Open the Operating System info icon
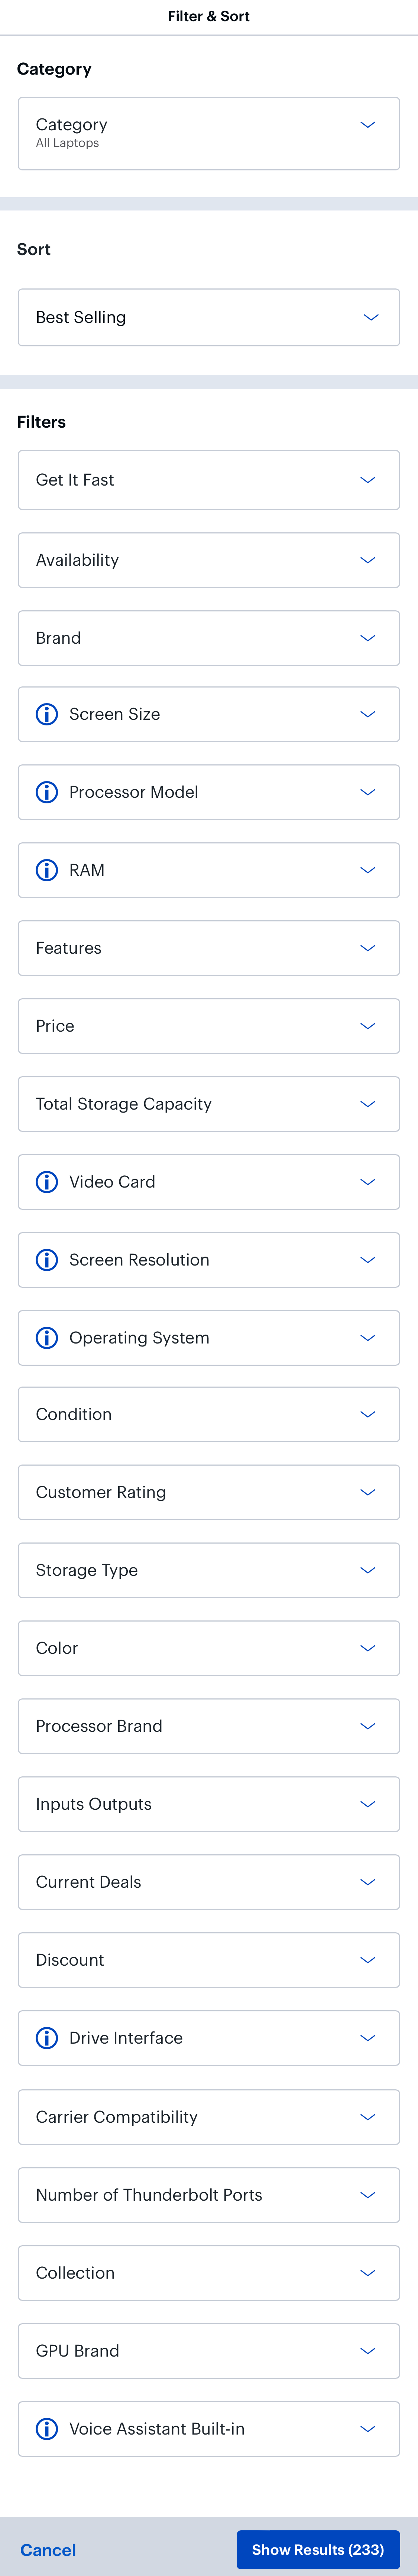Screen dimensions: 418x2576 point(47,1338)
